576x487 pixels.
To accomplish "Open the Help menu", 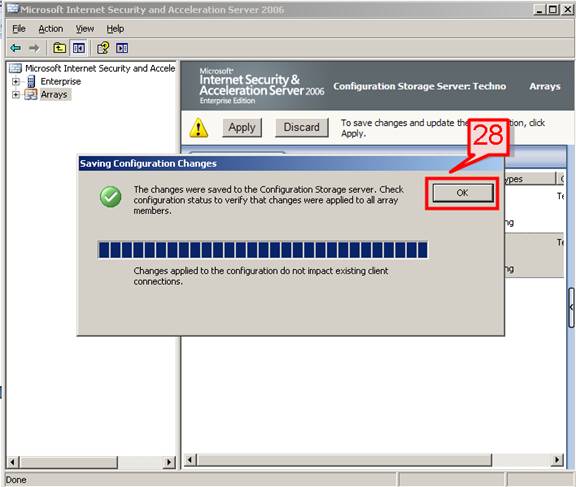I will pyautogui.click(x=115, y=29).
